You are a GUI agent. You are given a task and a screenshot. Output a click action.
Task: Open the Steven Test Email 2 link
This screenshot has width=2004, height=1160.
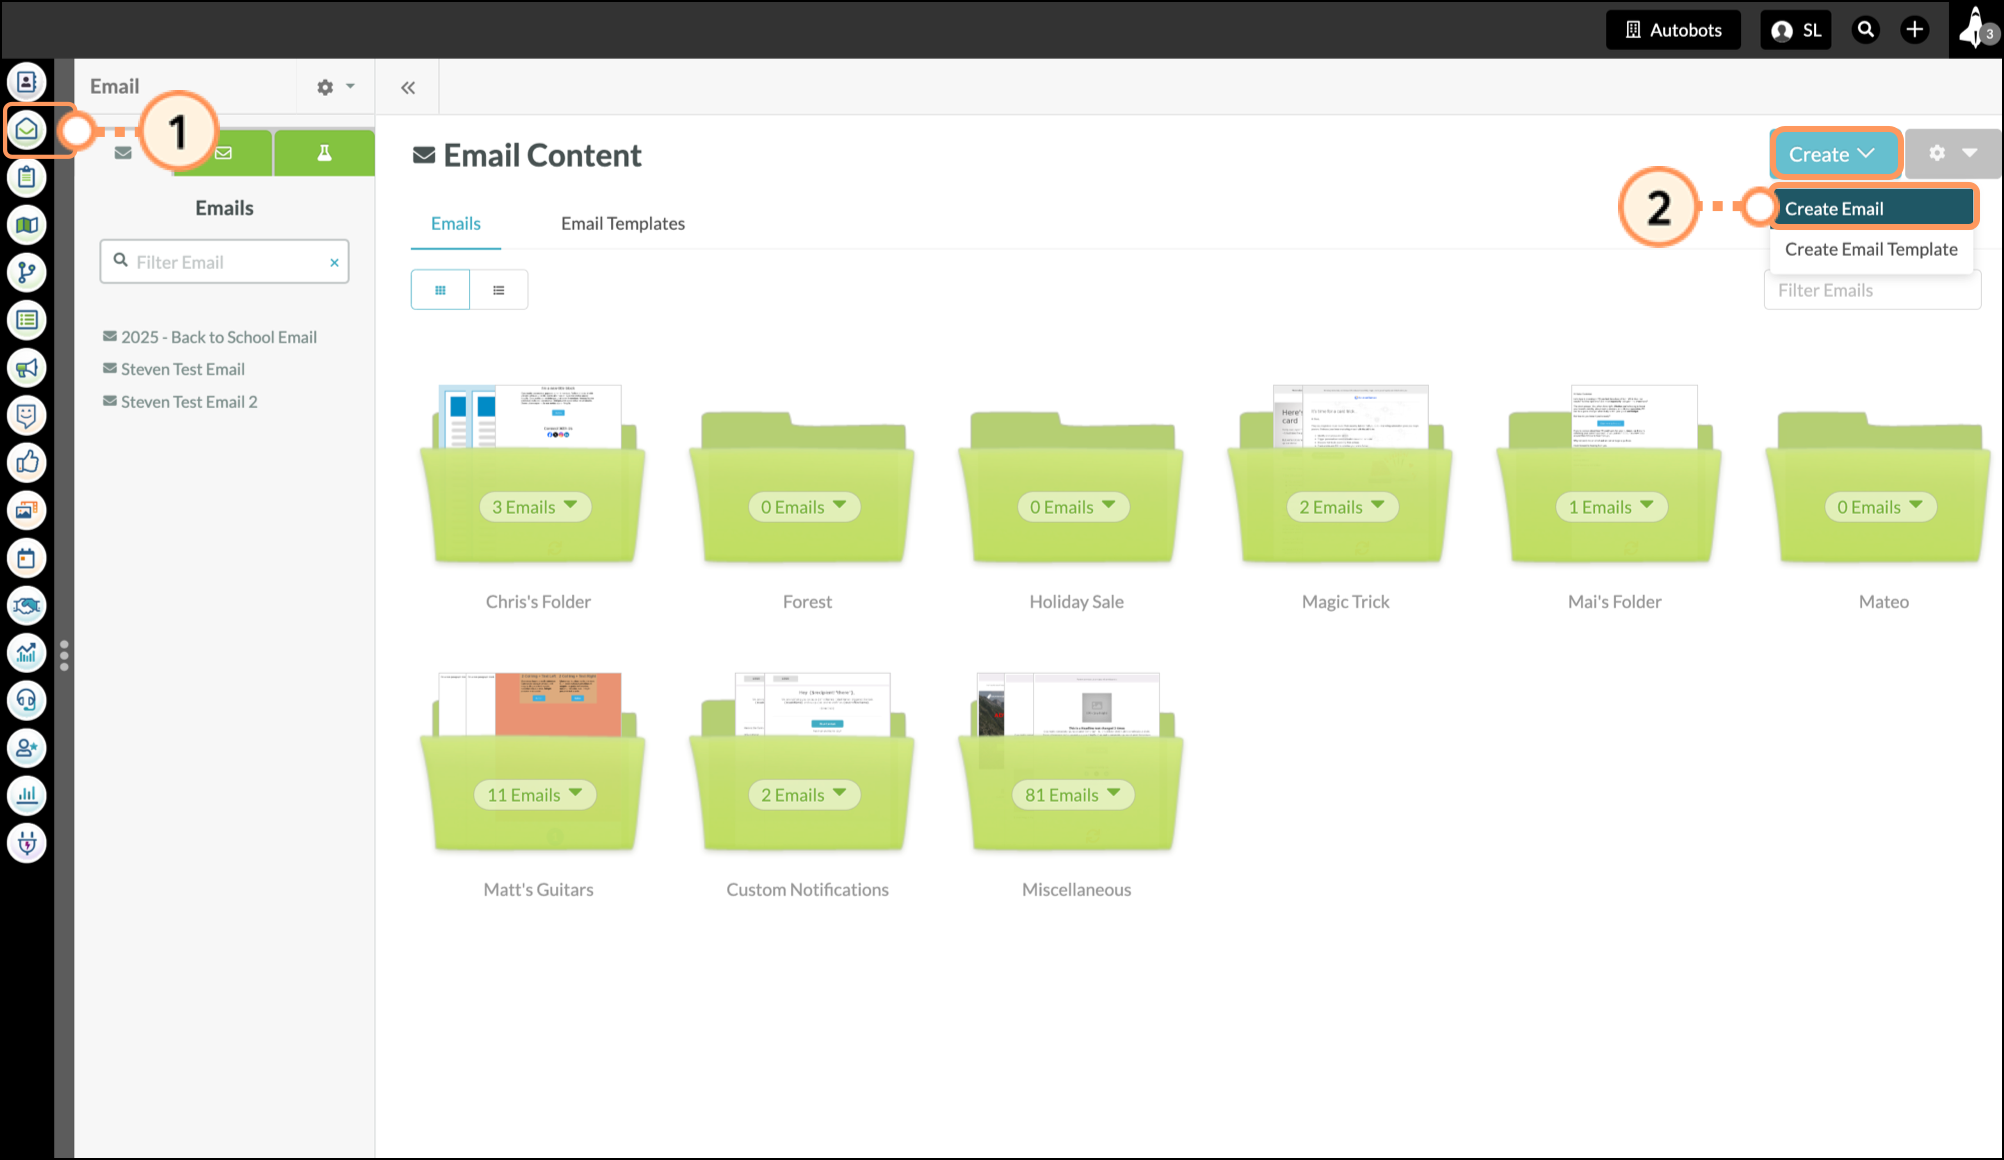(189, 402)
